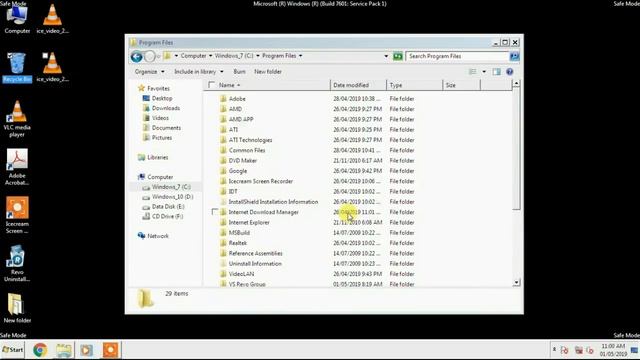Viewport: 640px width, 360px height.
Task: Open Windows Explorer from taskbar
Action: tap(64, 350)
